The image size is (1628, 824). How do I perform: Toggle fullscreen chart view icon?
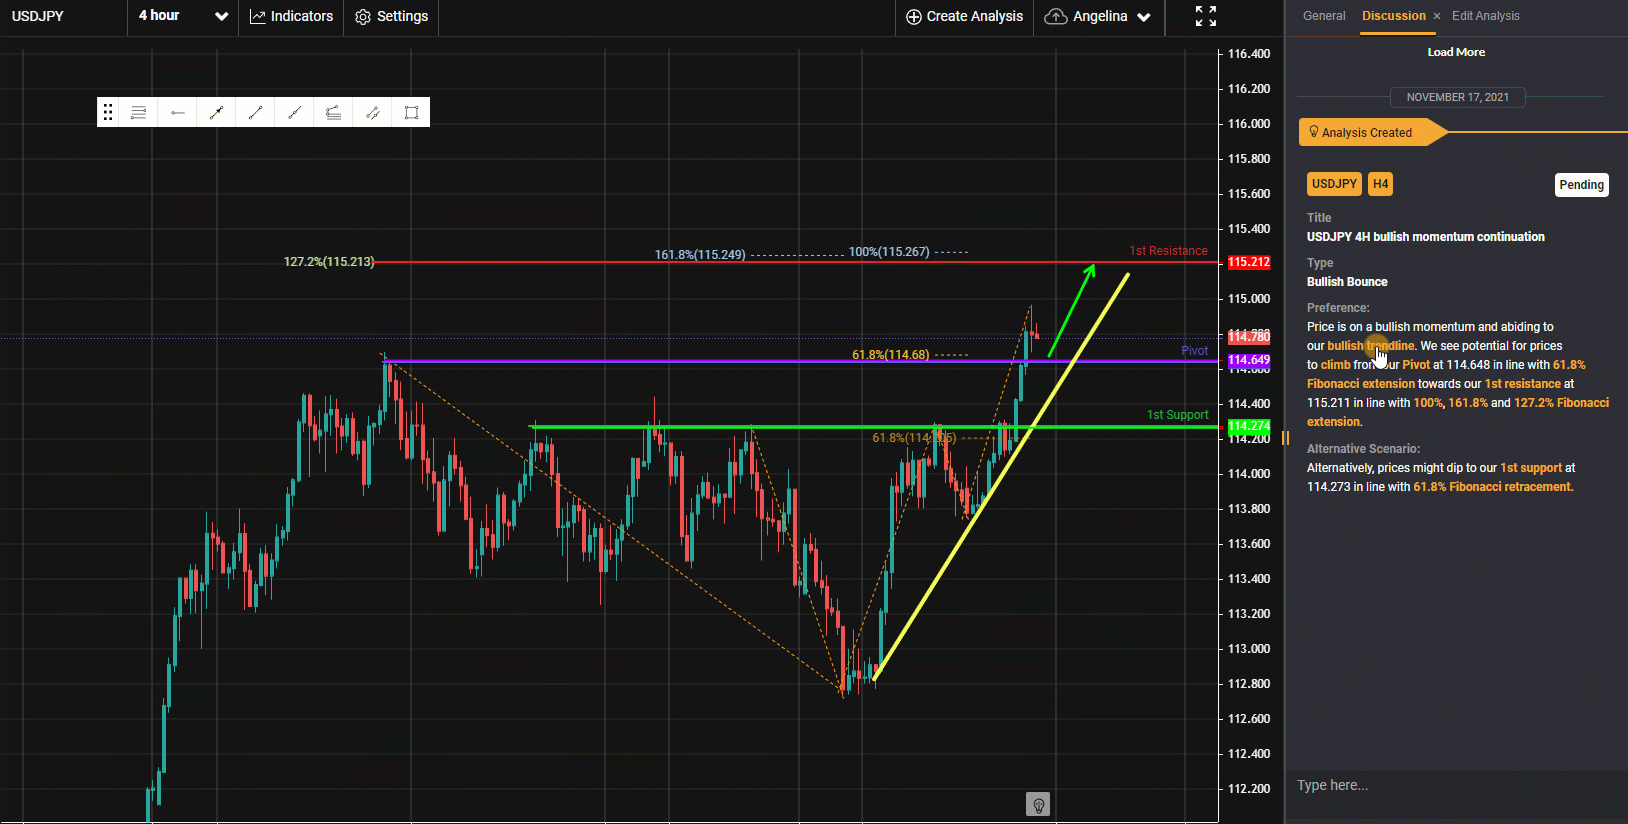click(1206, 16)
